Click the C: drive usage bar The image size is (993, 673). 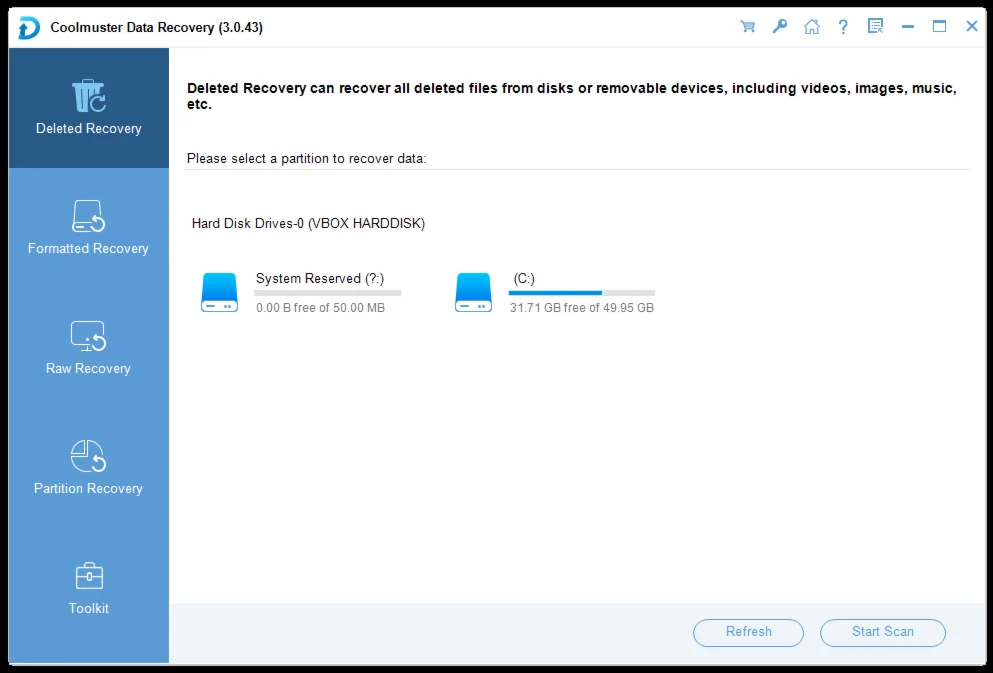pyautogui.click(x=581, y=293)
